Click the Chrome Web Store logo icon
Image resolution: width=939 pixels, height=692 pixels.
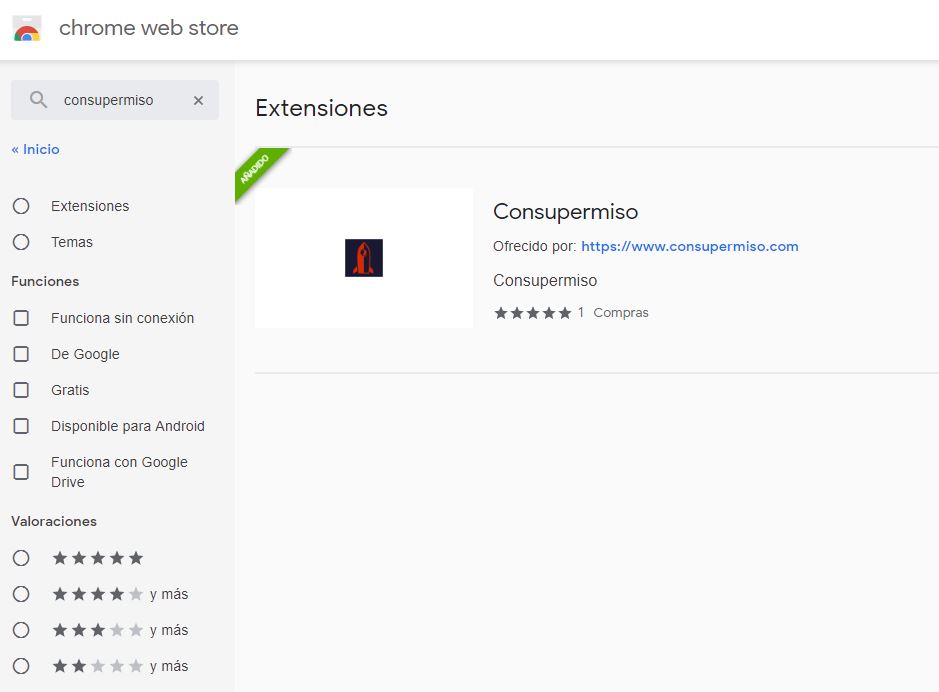(x=27, y=28)
